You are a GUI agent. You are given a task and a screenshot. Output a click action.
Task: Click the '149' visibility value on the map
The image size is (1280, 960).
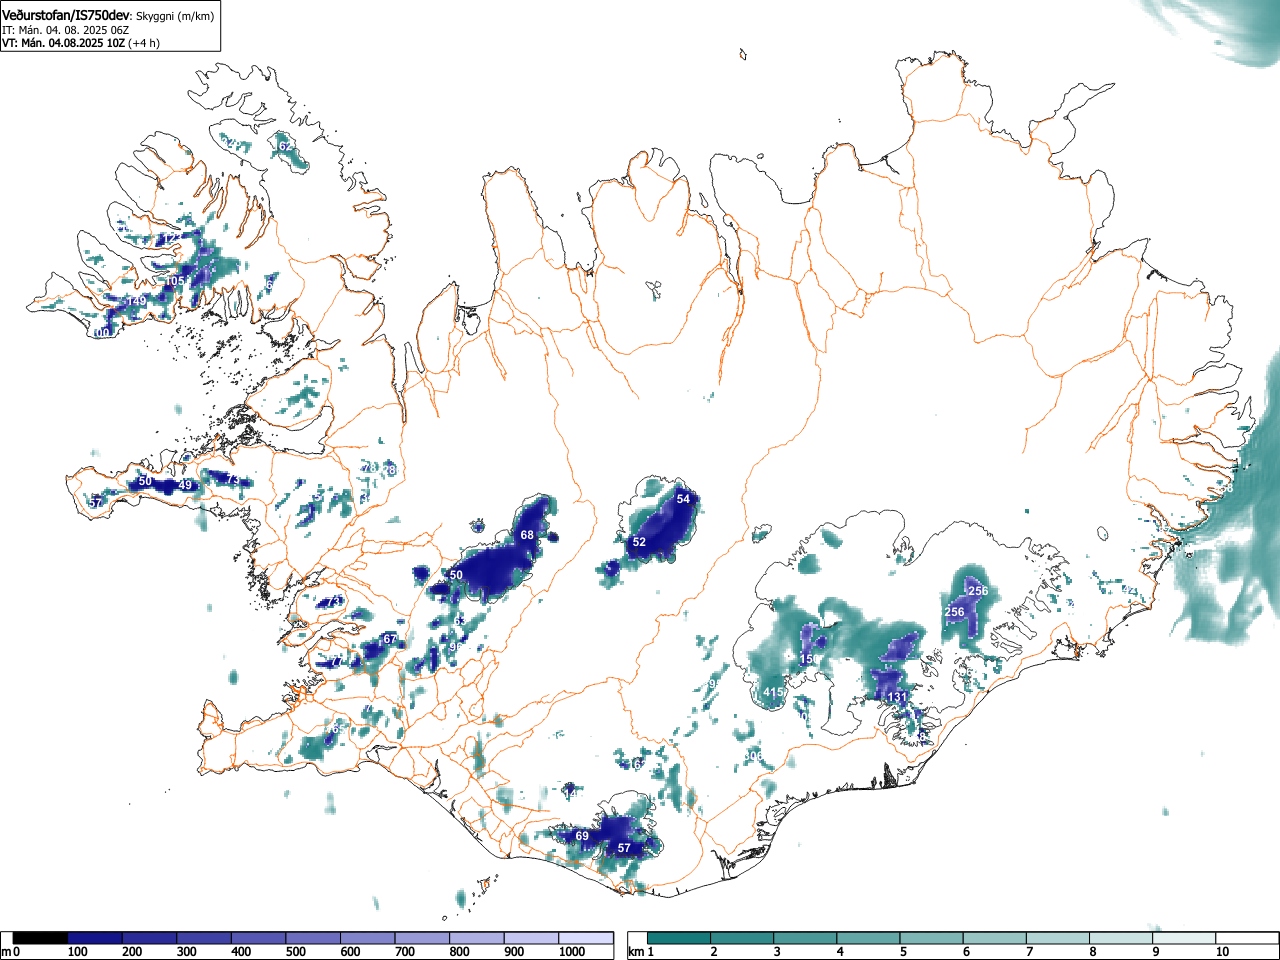[x=137, y=301]
